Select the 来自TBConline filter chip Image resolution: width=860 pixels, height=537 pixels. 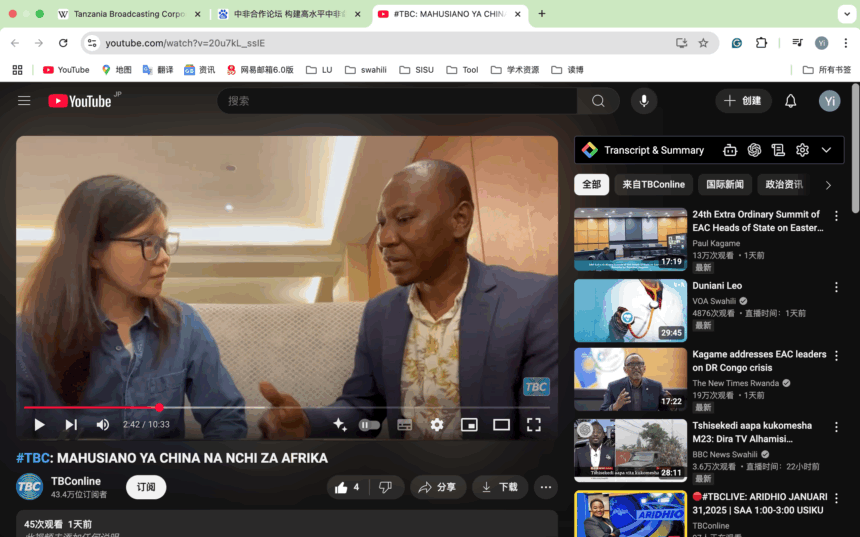[x=653, y=185]
